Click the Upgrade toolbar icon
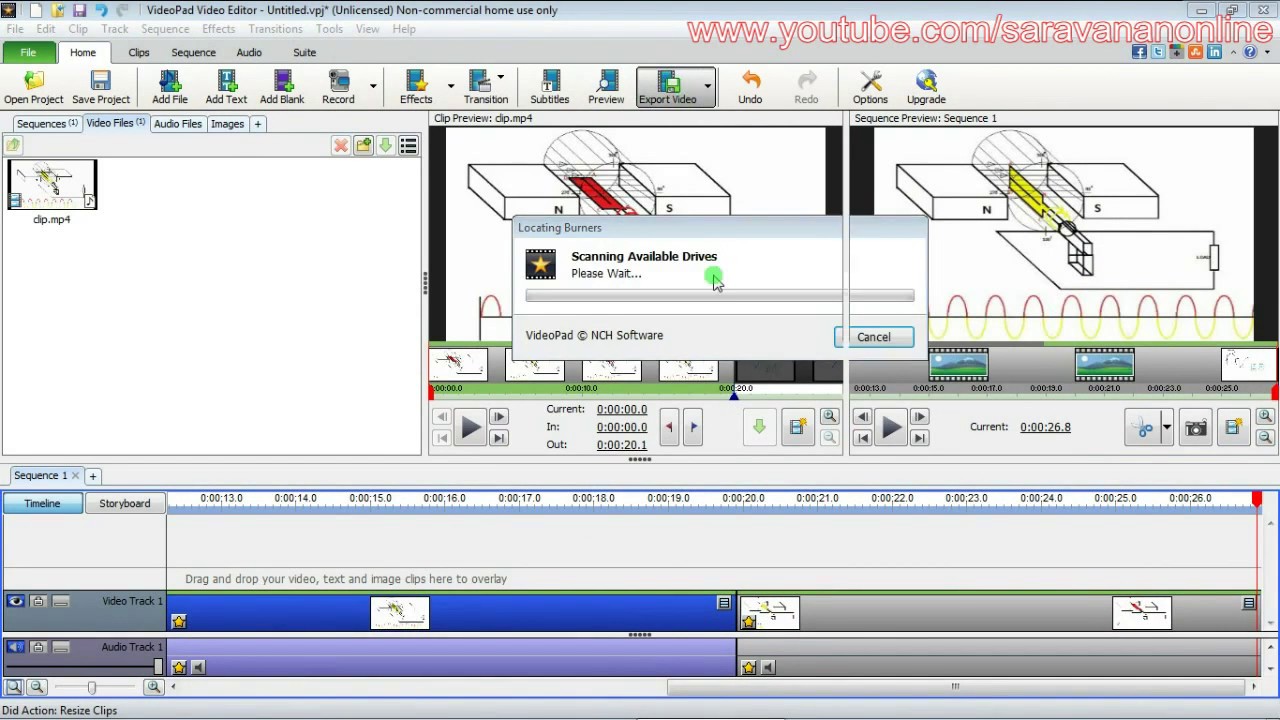Viewport: 1280px width, 720px height. click(x=926, y=88)
